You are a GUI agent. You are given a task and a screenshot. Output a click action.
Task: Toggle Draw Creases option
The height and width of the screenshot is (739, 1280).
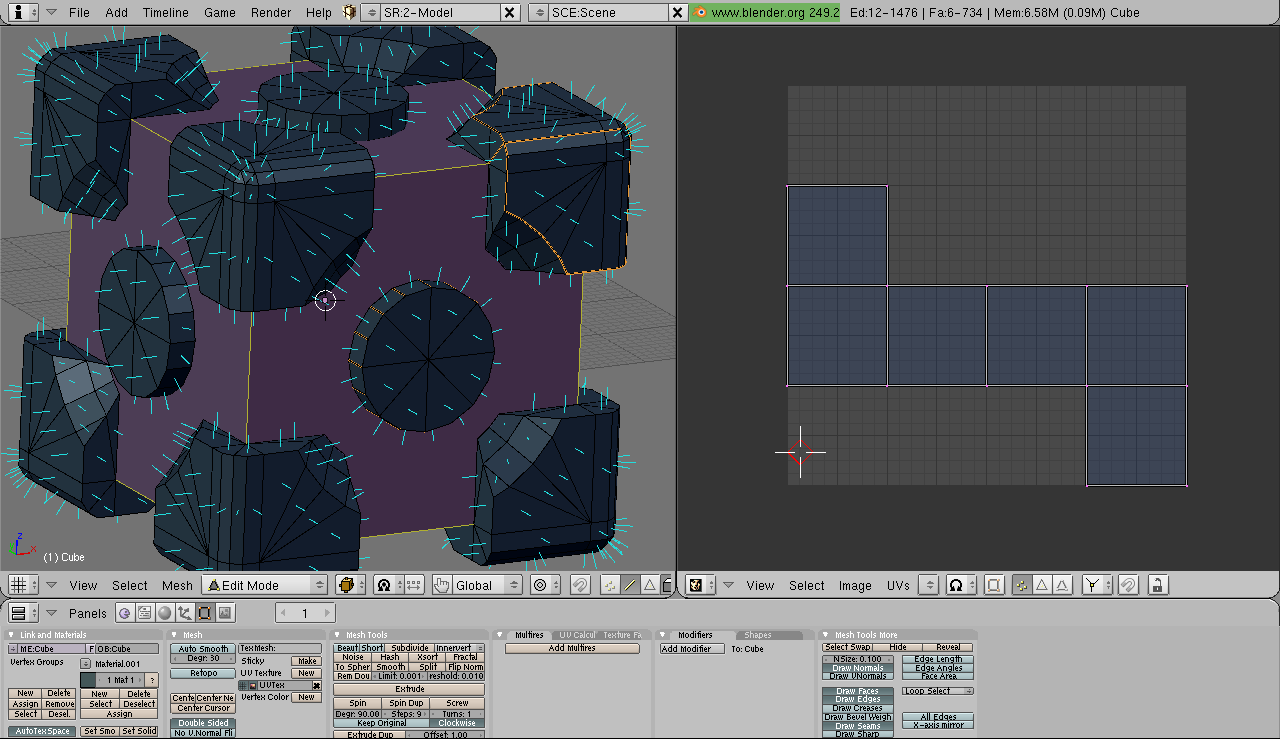(858, 708)
